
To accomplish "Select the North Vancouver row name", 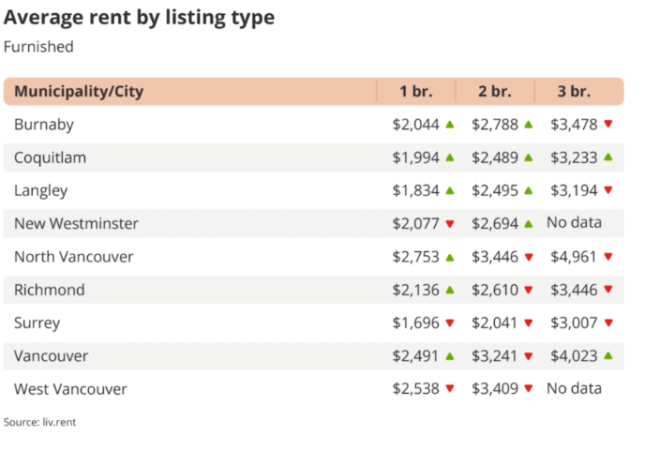I will 74,257.
